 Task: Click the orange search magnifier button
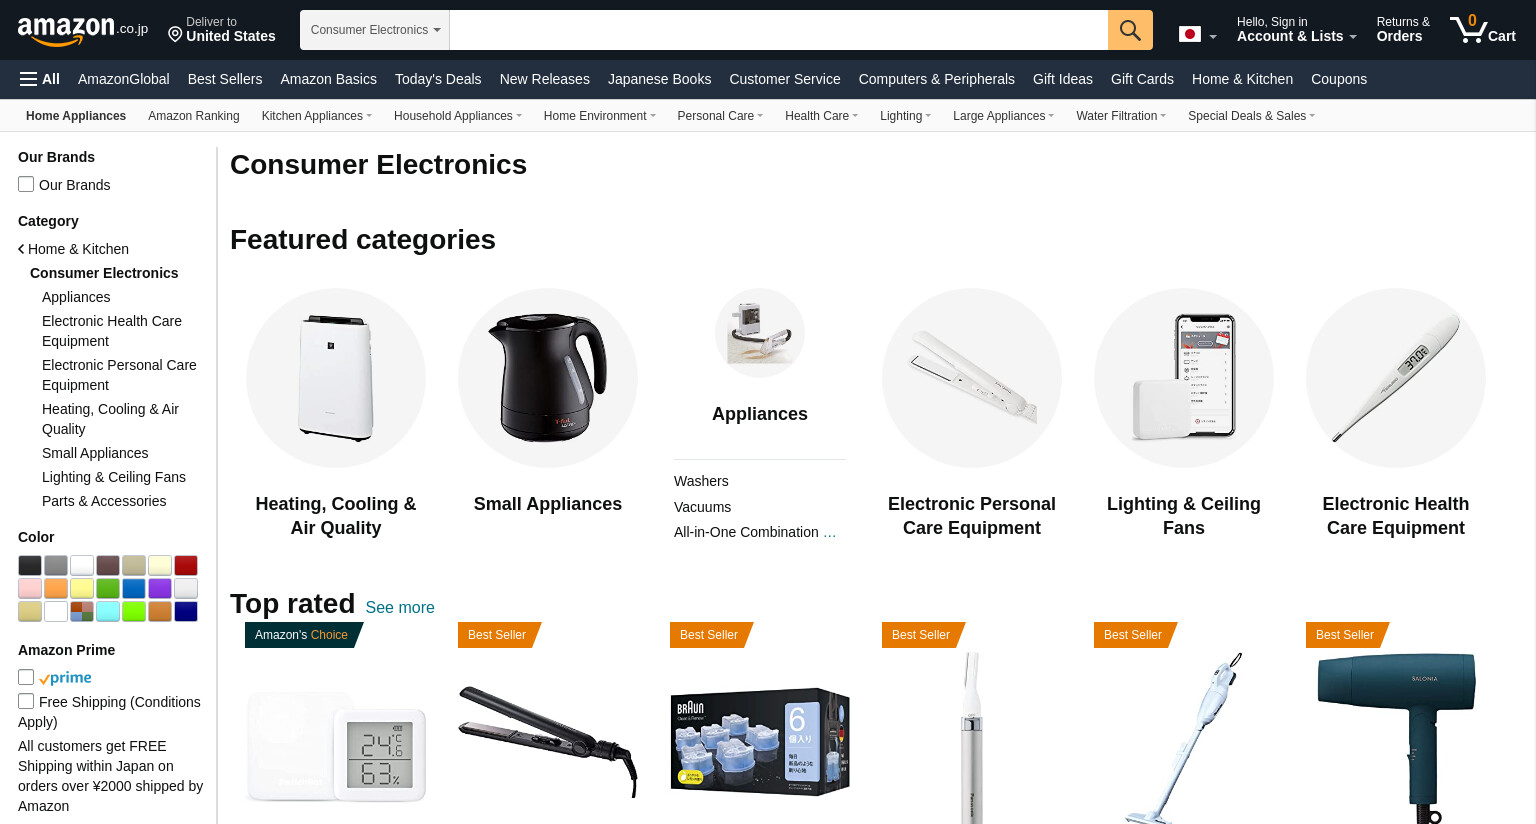[1130, 30]
